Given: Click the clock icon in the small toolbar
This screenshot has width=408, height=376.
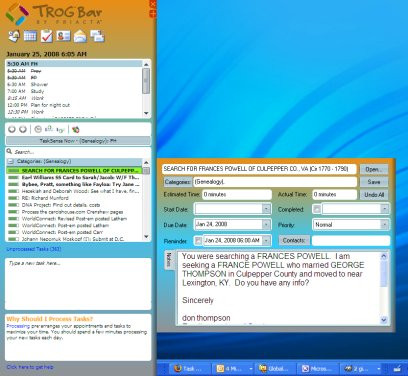Looking at the screenshot, I should [x=38, y=129].
